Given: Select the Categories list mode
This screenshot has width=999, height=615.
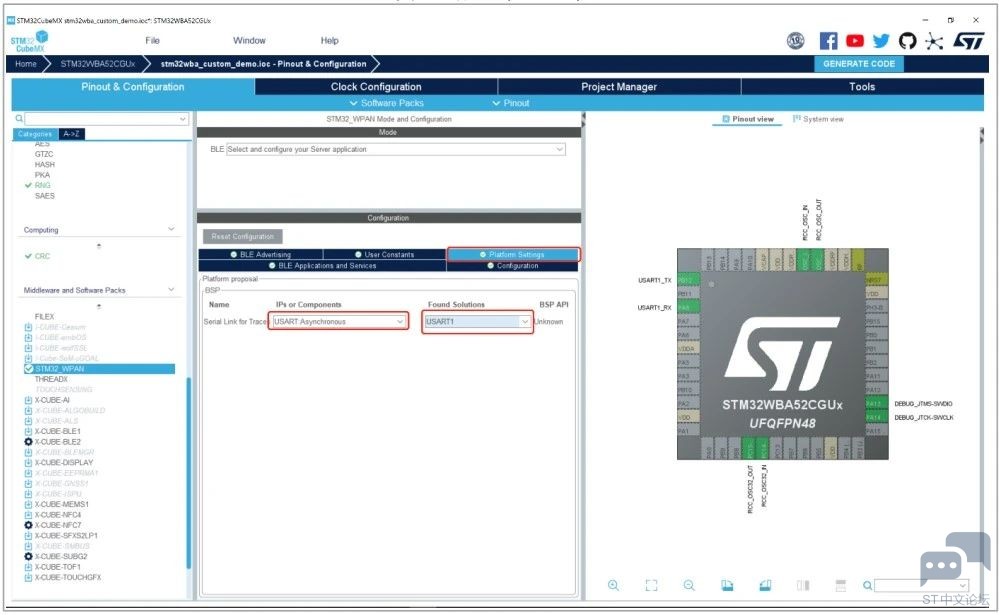Looking at the screenshot, I should (35, 134).
